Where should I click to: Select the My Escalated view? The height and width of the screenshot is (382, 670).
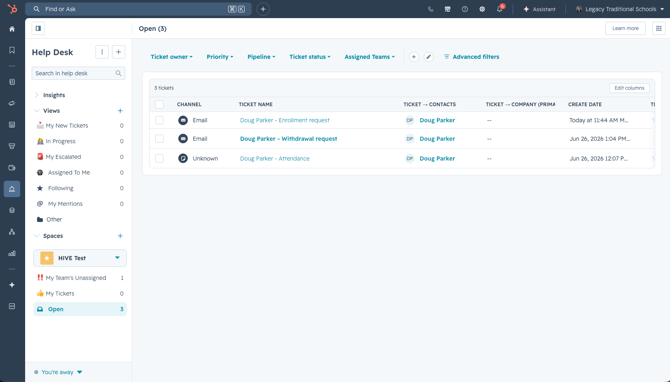(x=80, y=157)
